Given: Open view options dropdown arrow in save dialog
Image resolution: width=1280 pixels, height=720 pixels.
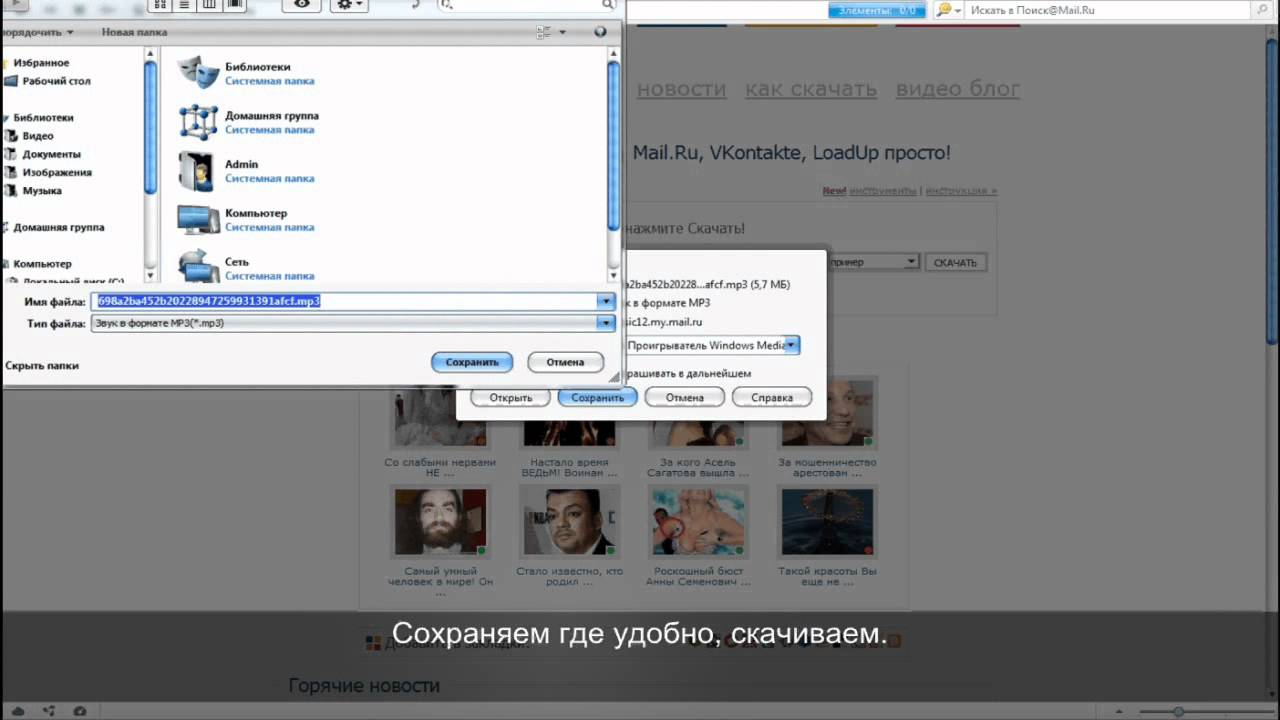Looking at the screenshot, I should pyautogui.click(x=562, y=32).
